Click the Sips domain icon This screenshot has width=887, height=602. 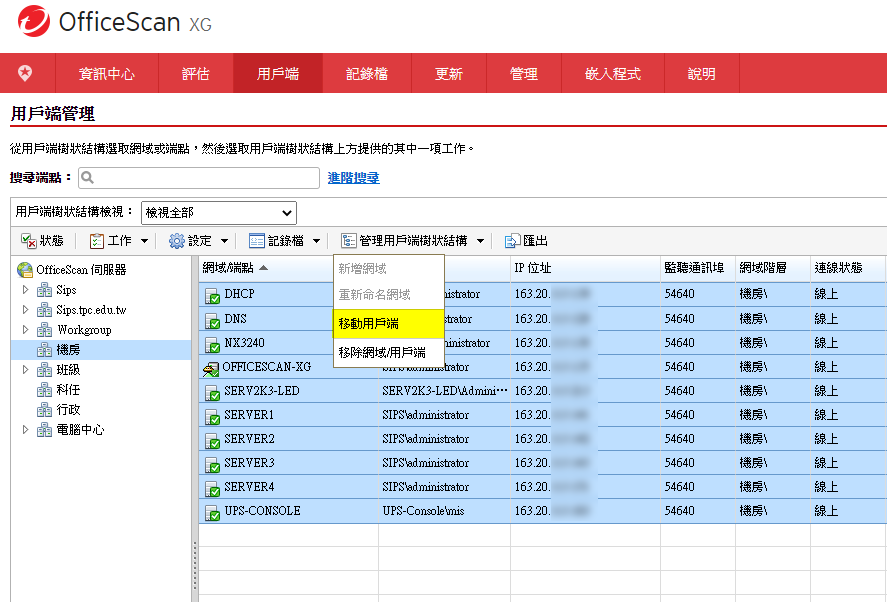44,290
